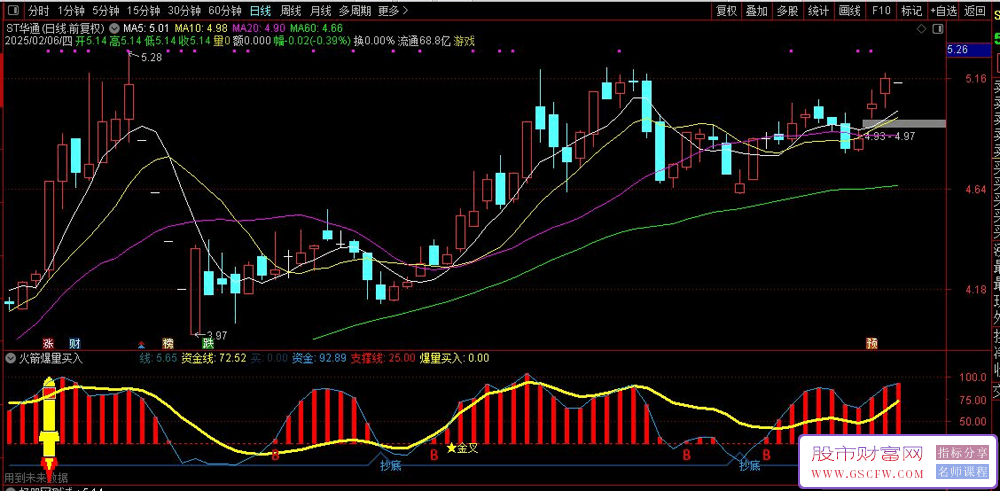Screen dimensions: 1000x491
Task: Click the MA20: 4.90 label
Action: (x=259, y=28)
